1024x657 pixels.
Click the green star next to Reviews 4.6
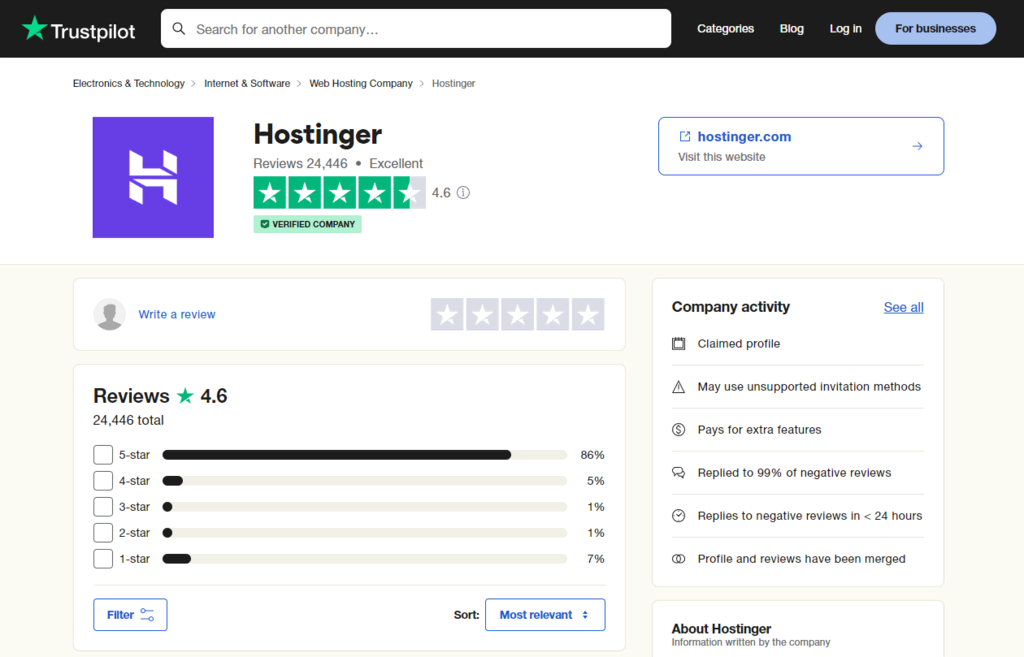pyautogui.click(x=185, y=395)
